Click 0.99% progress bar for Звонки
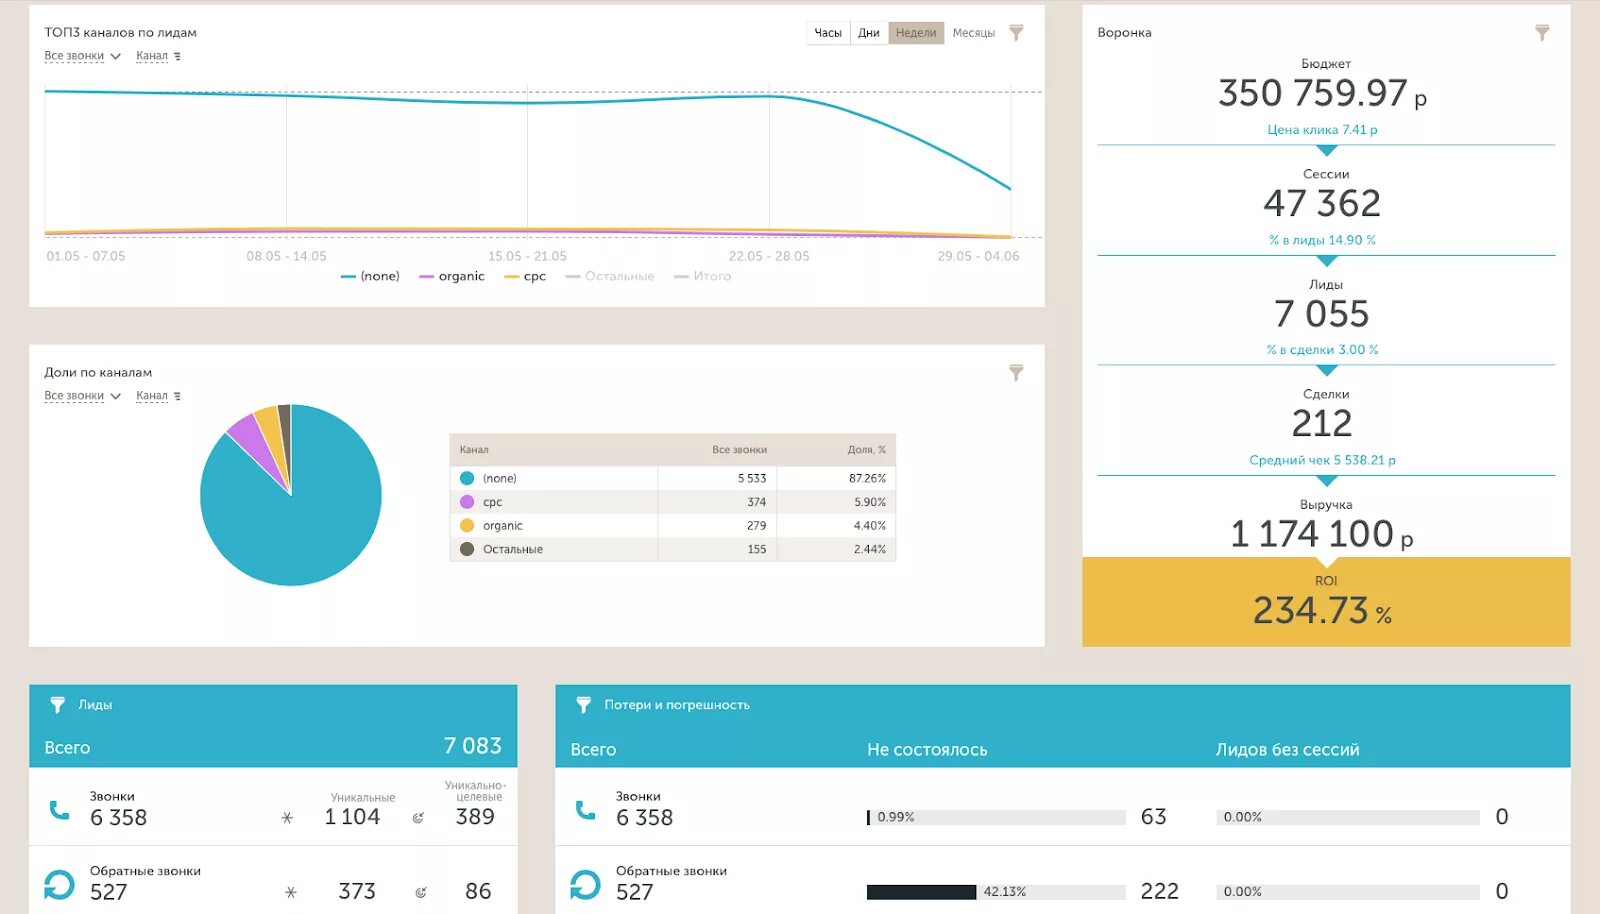This screenshot has height=914, width=1600. tap(996, 818)
